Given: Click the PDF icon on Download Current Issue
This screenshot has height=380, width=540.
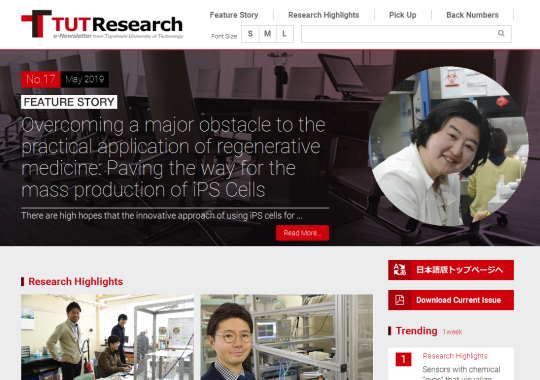Looking at the screenshot, I should [x=399, y=300].
